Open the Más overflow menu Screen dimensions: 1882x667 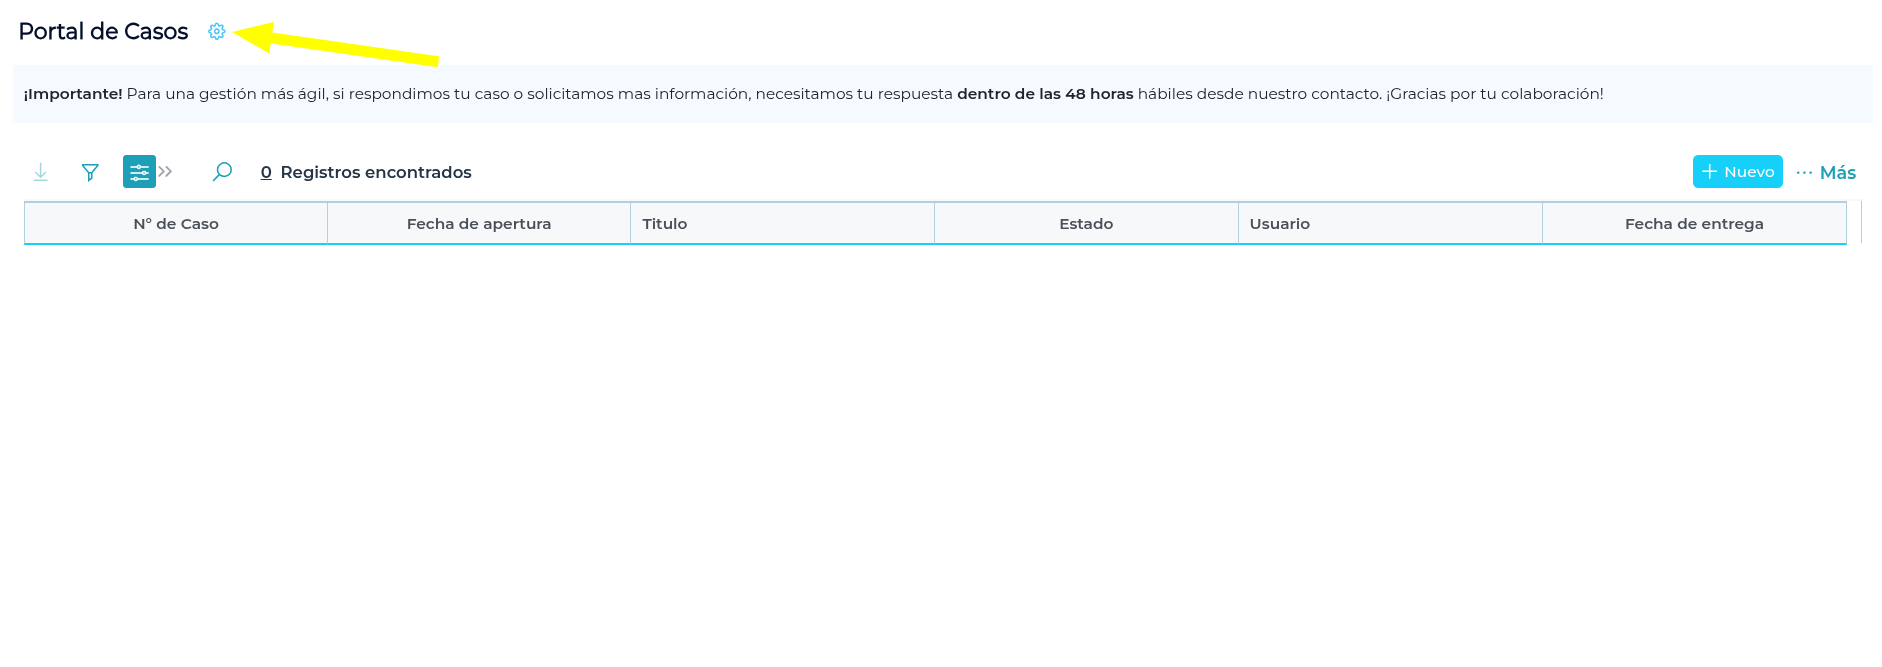(x=1826, y=172)
